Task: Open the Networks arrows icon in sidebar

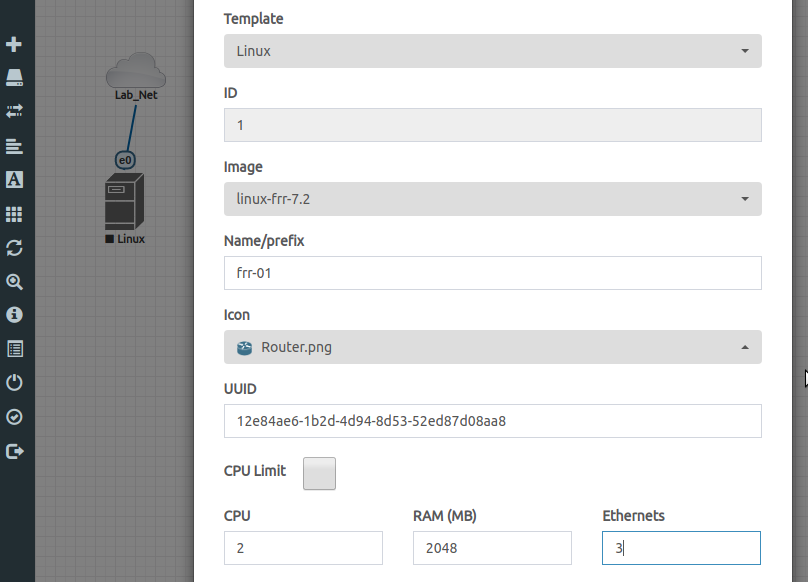Action: click(14, 111)
